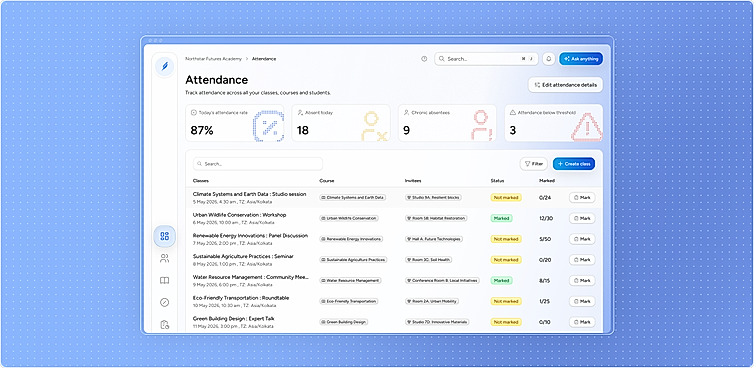Click the 'Urban Wildlife Conservation' course tag
The width and height of the screenshot is (754, 368).
tap(349, 218)
